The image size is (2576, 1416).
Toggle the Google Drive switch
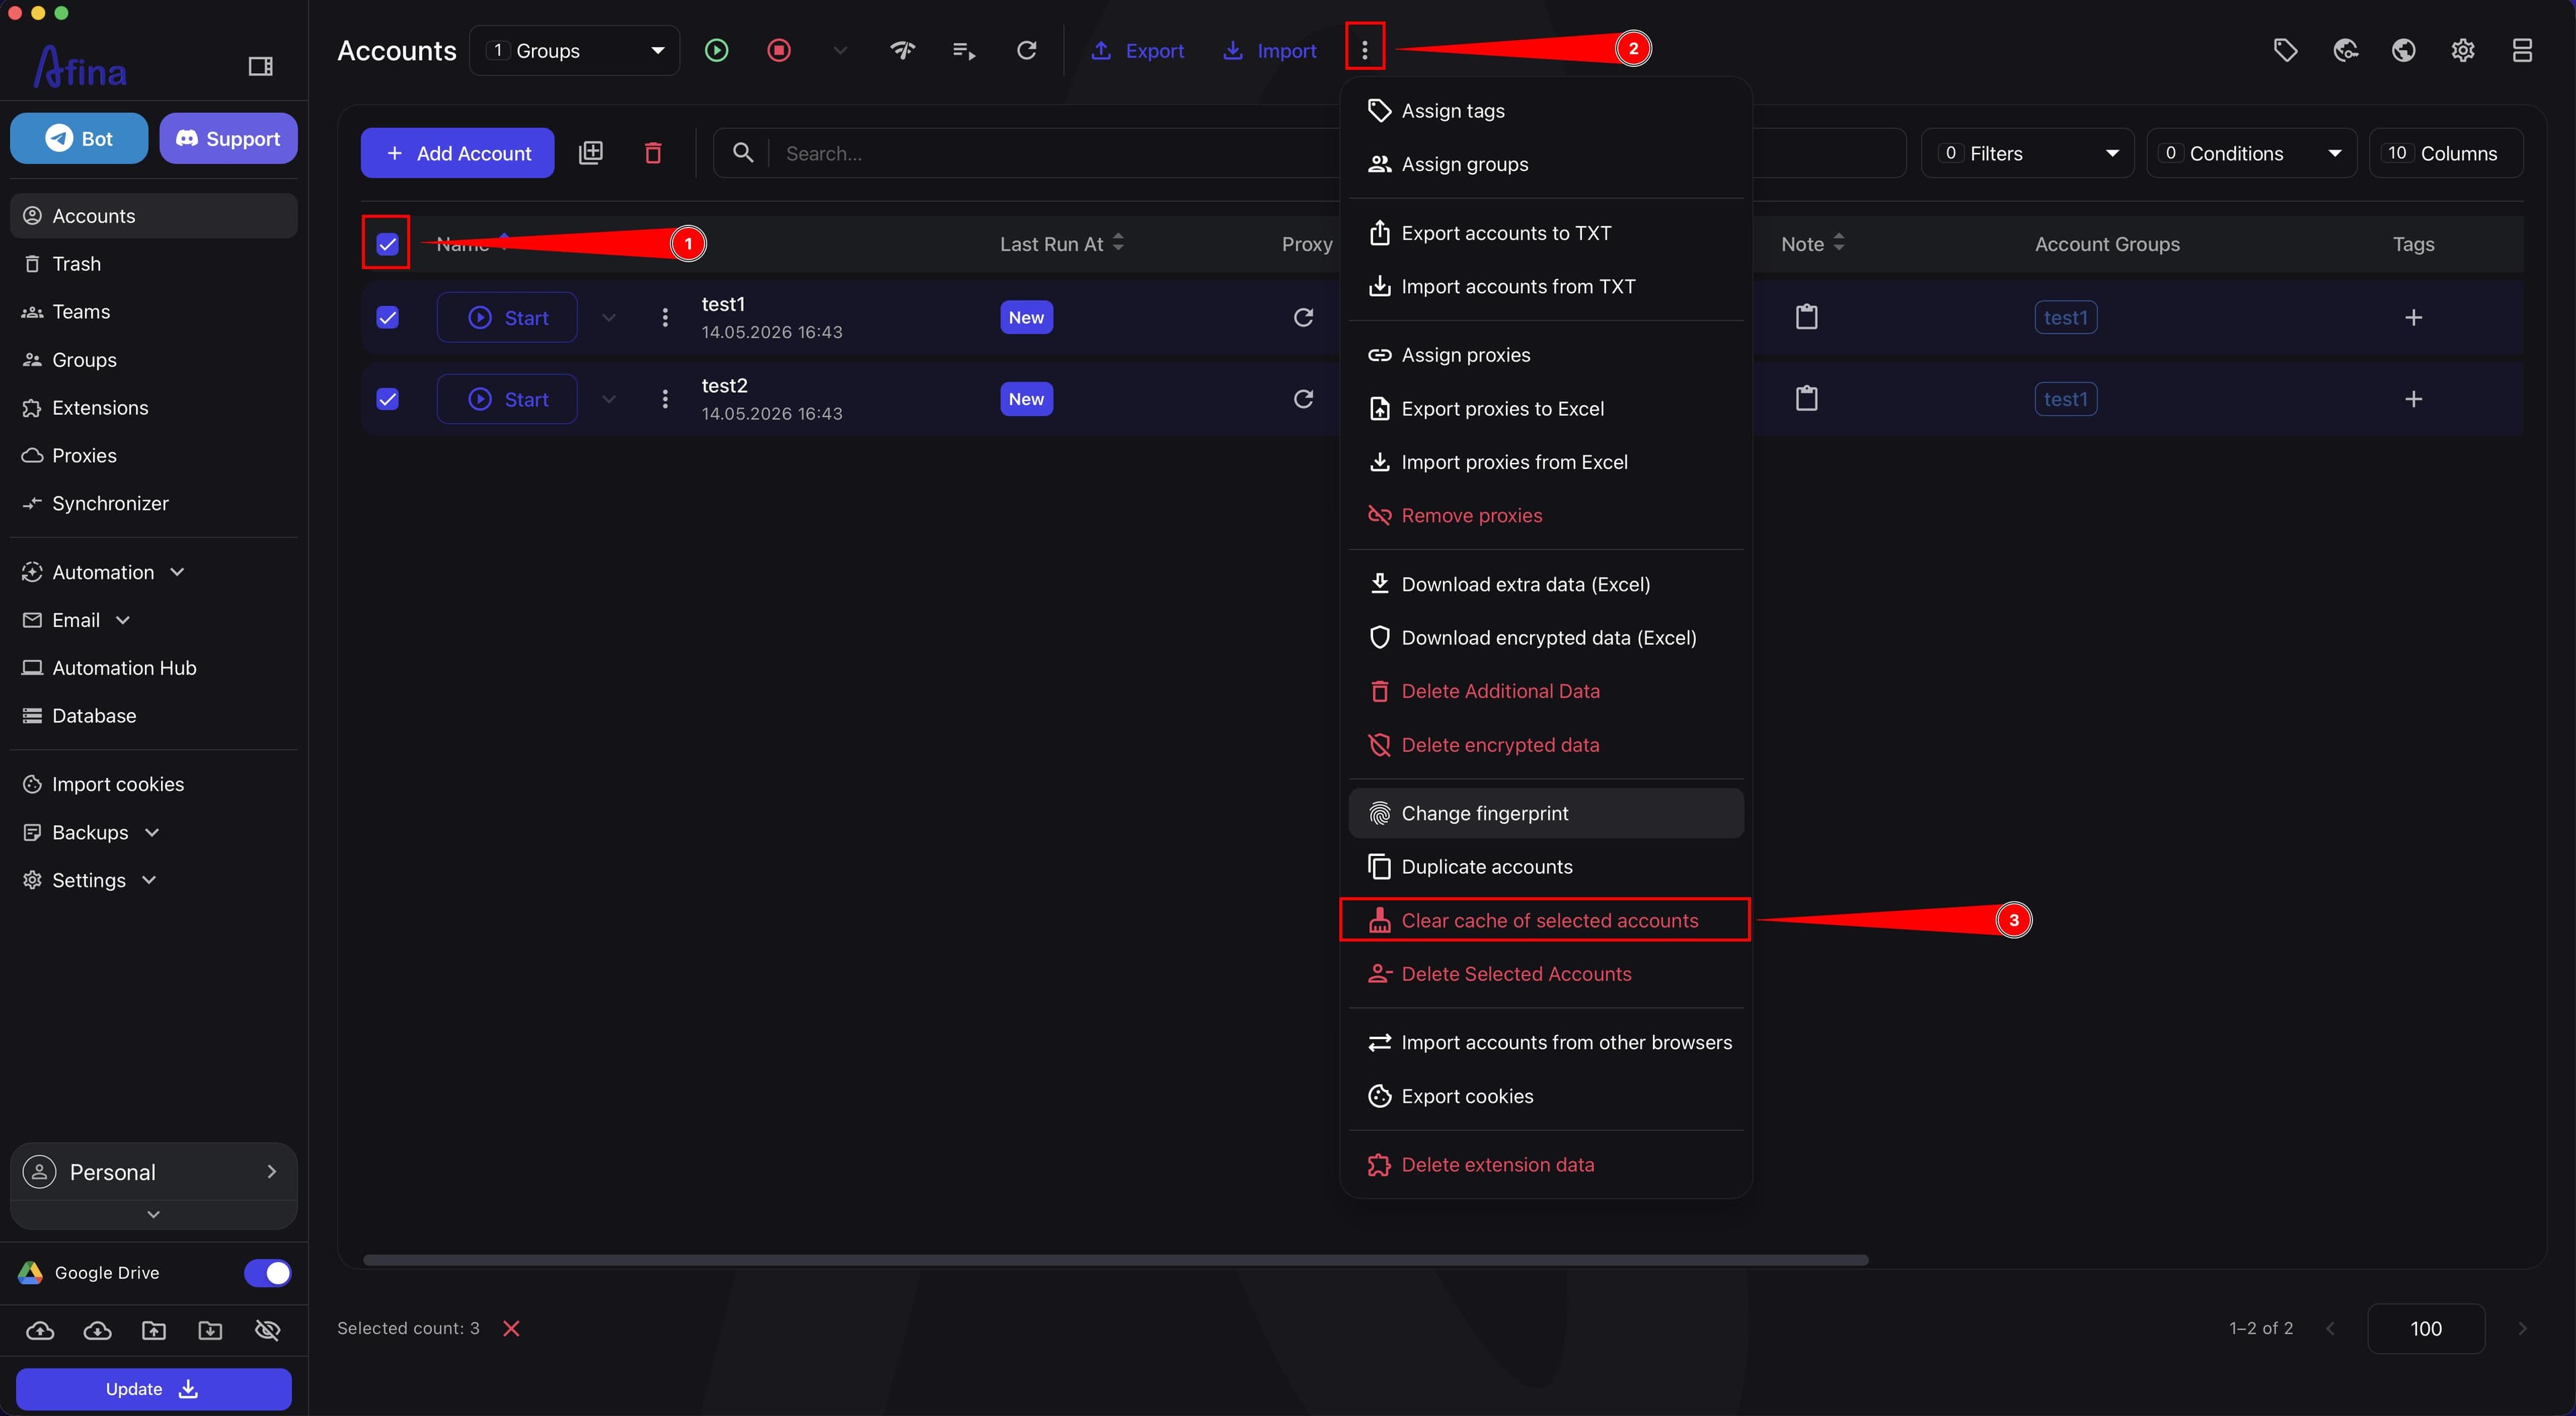[267, 1273]
